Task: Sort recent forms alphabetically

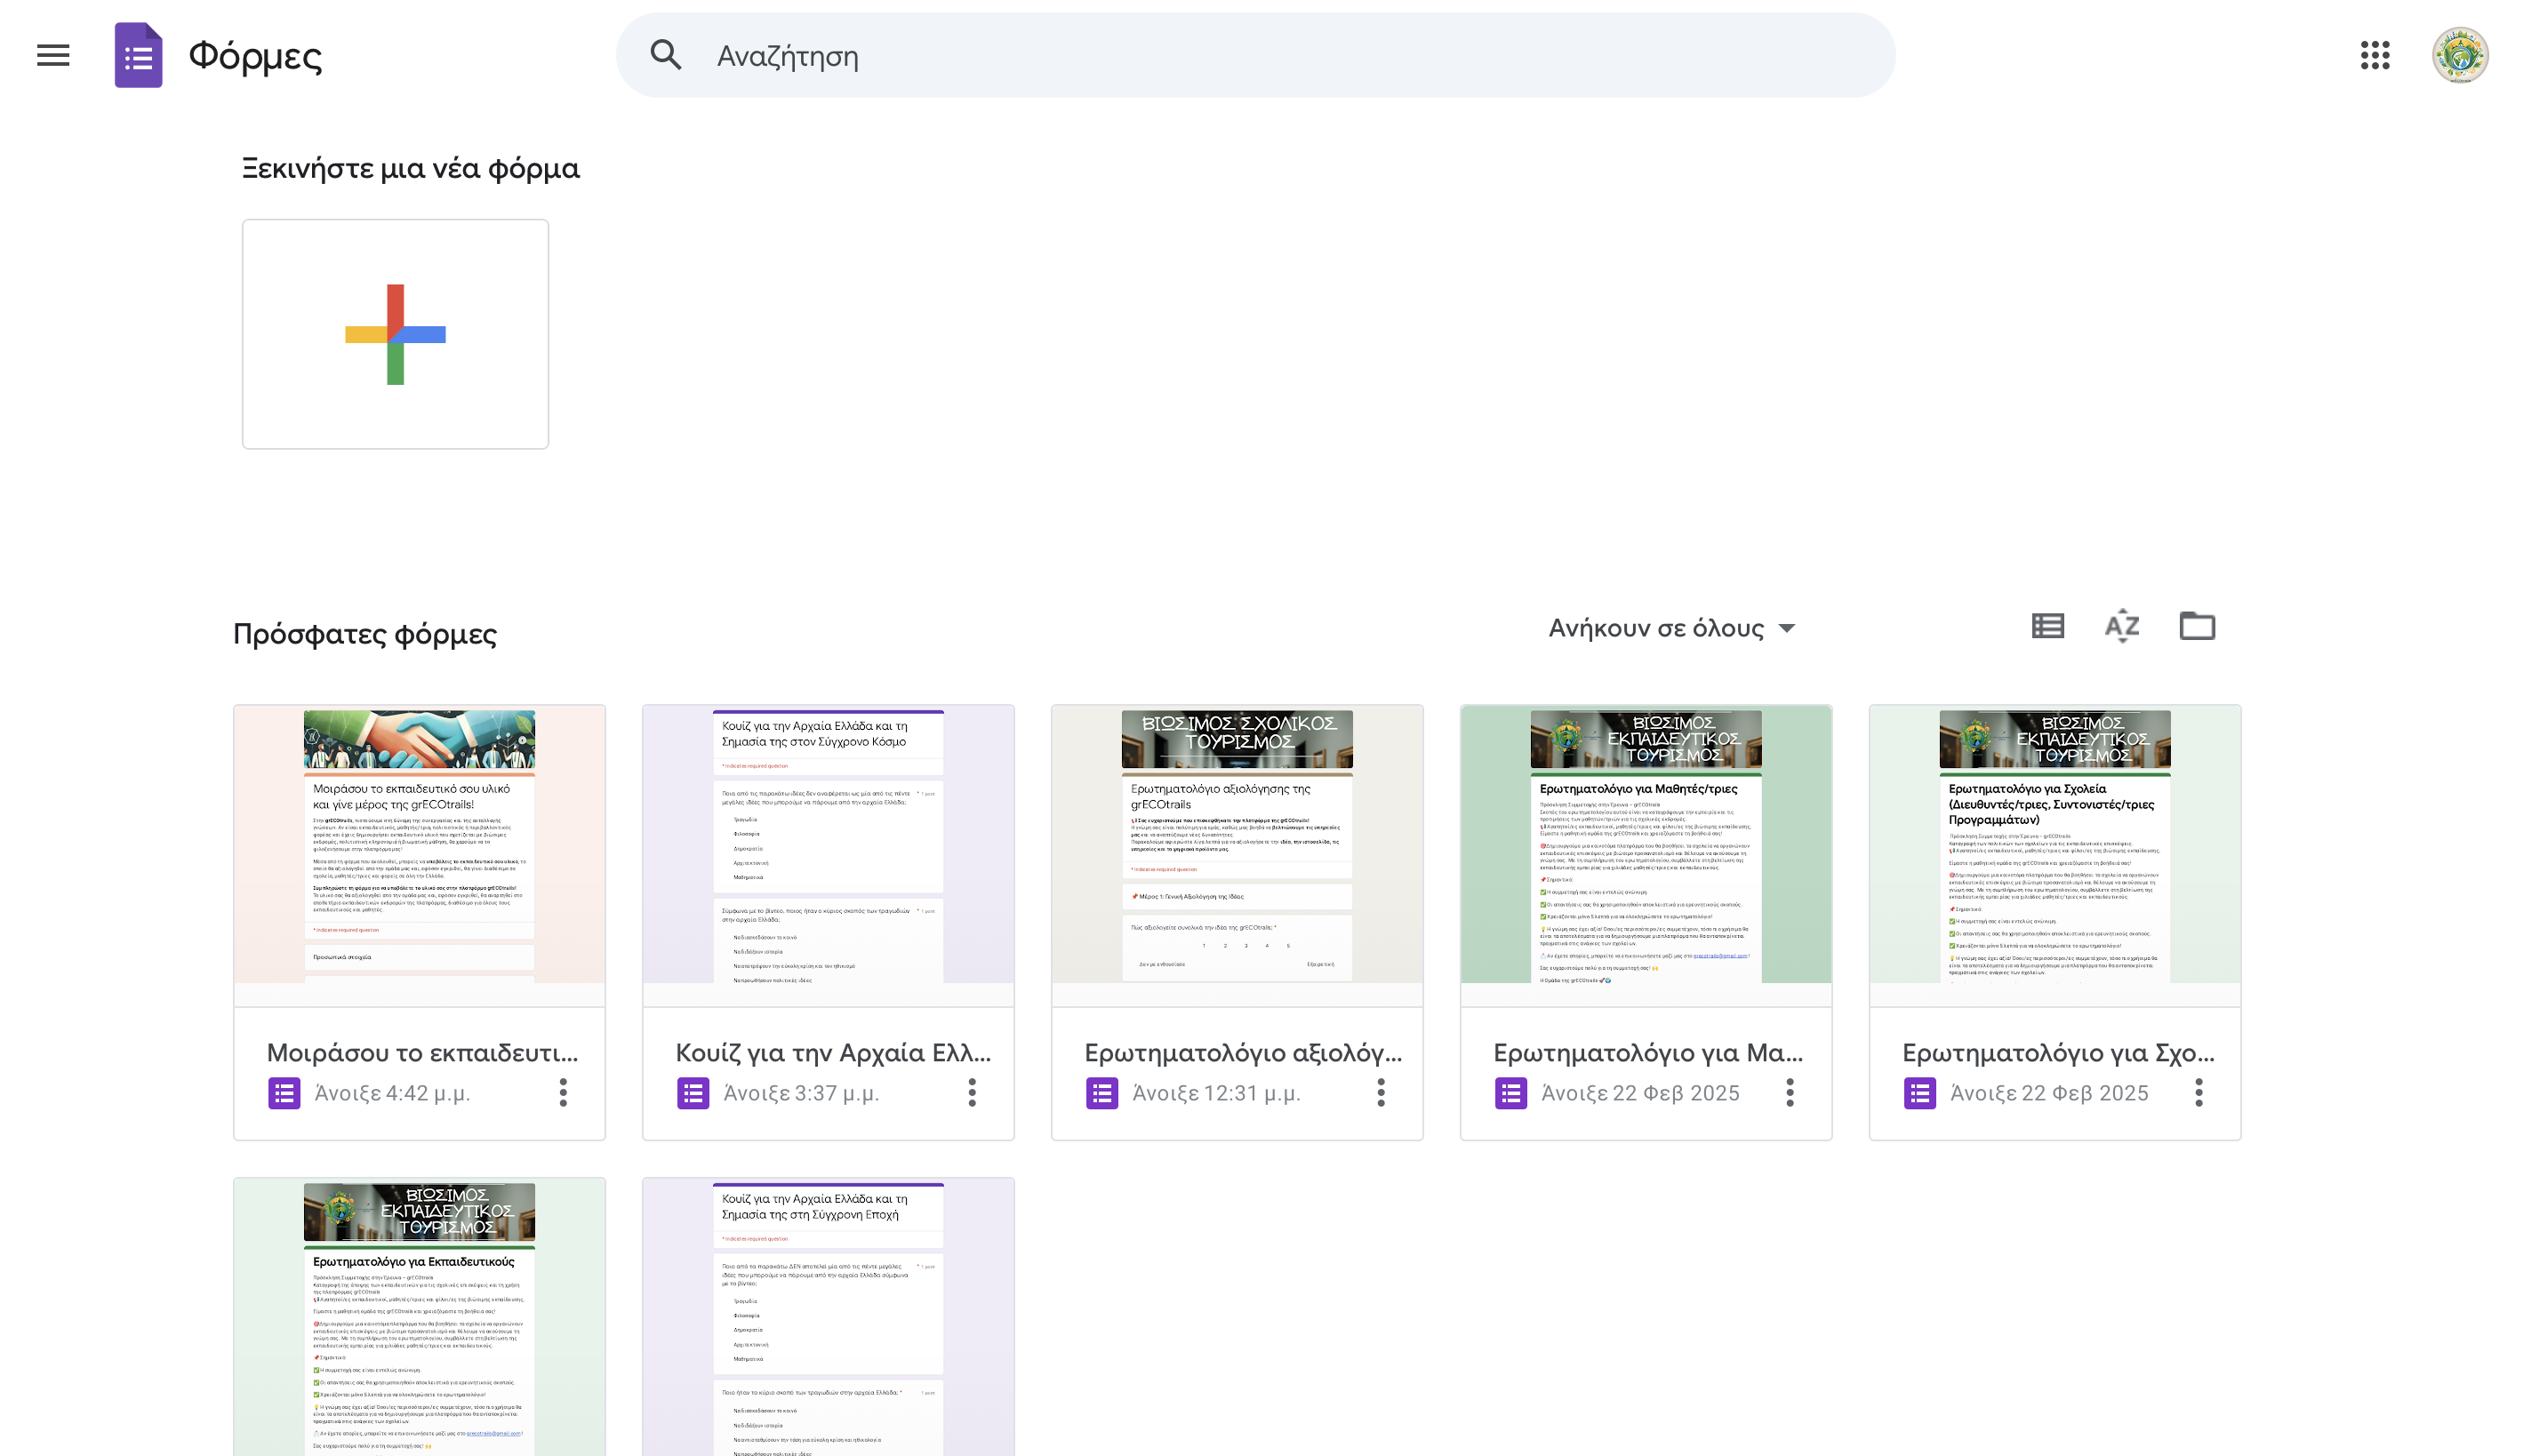Action: pos(2121,626)
